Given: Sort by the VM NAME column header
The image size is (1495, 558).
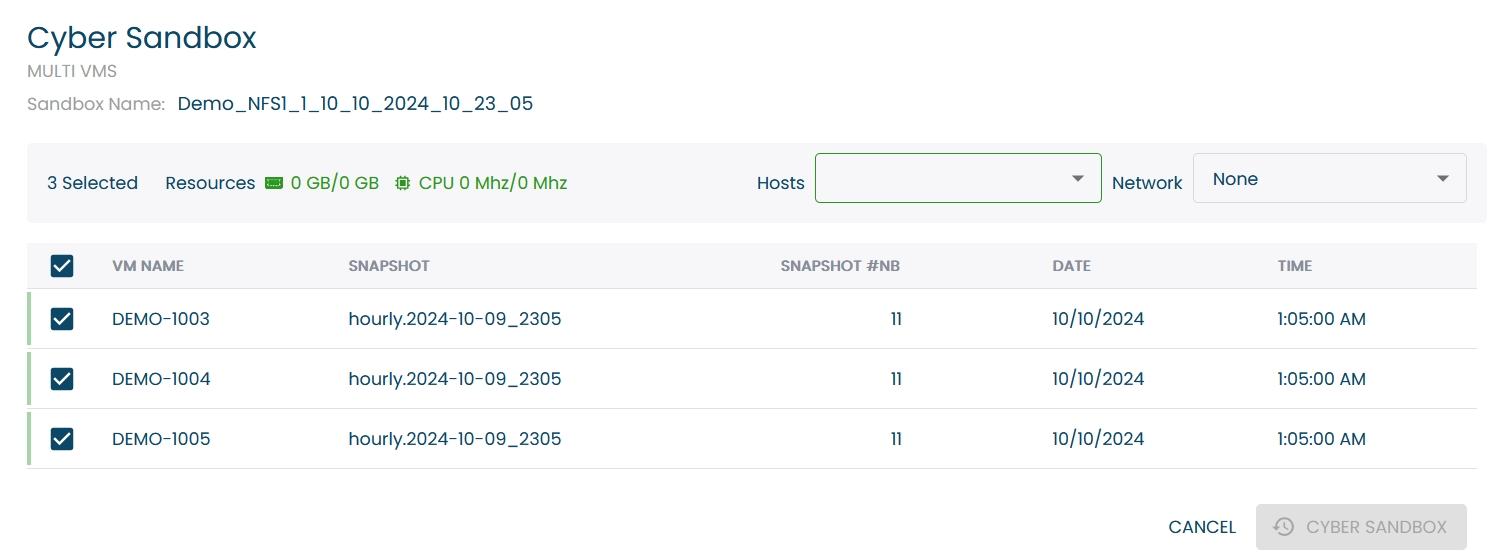Looking at the screenshot, I should point(148,266).
